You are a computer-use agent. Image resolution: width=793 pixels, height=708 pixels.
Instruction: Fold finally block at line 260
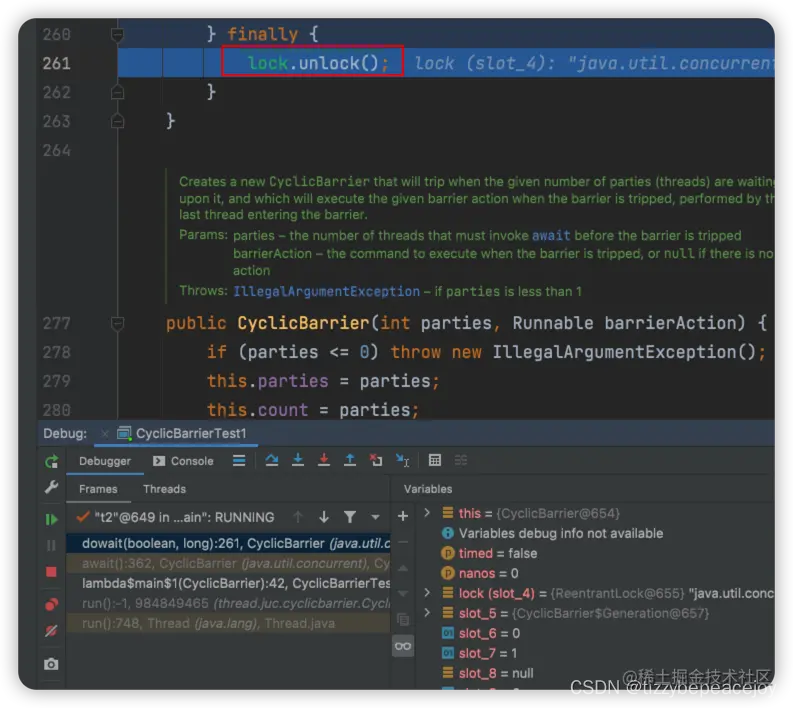point(117,34)
